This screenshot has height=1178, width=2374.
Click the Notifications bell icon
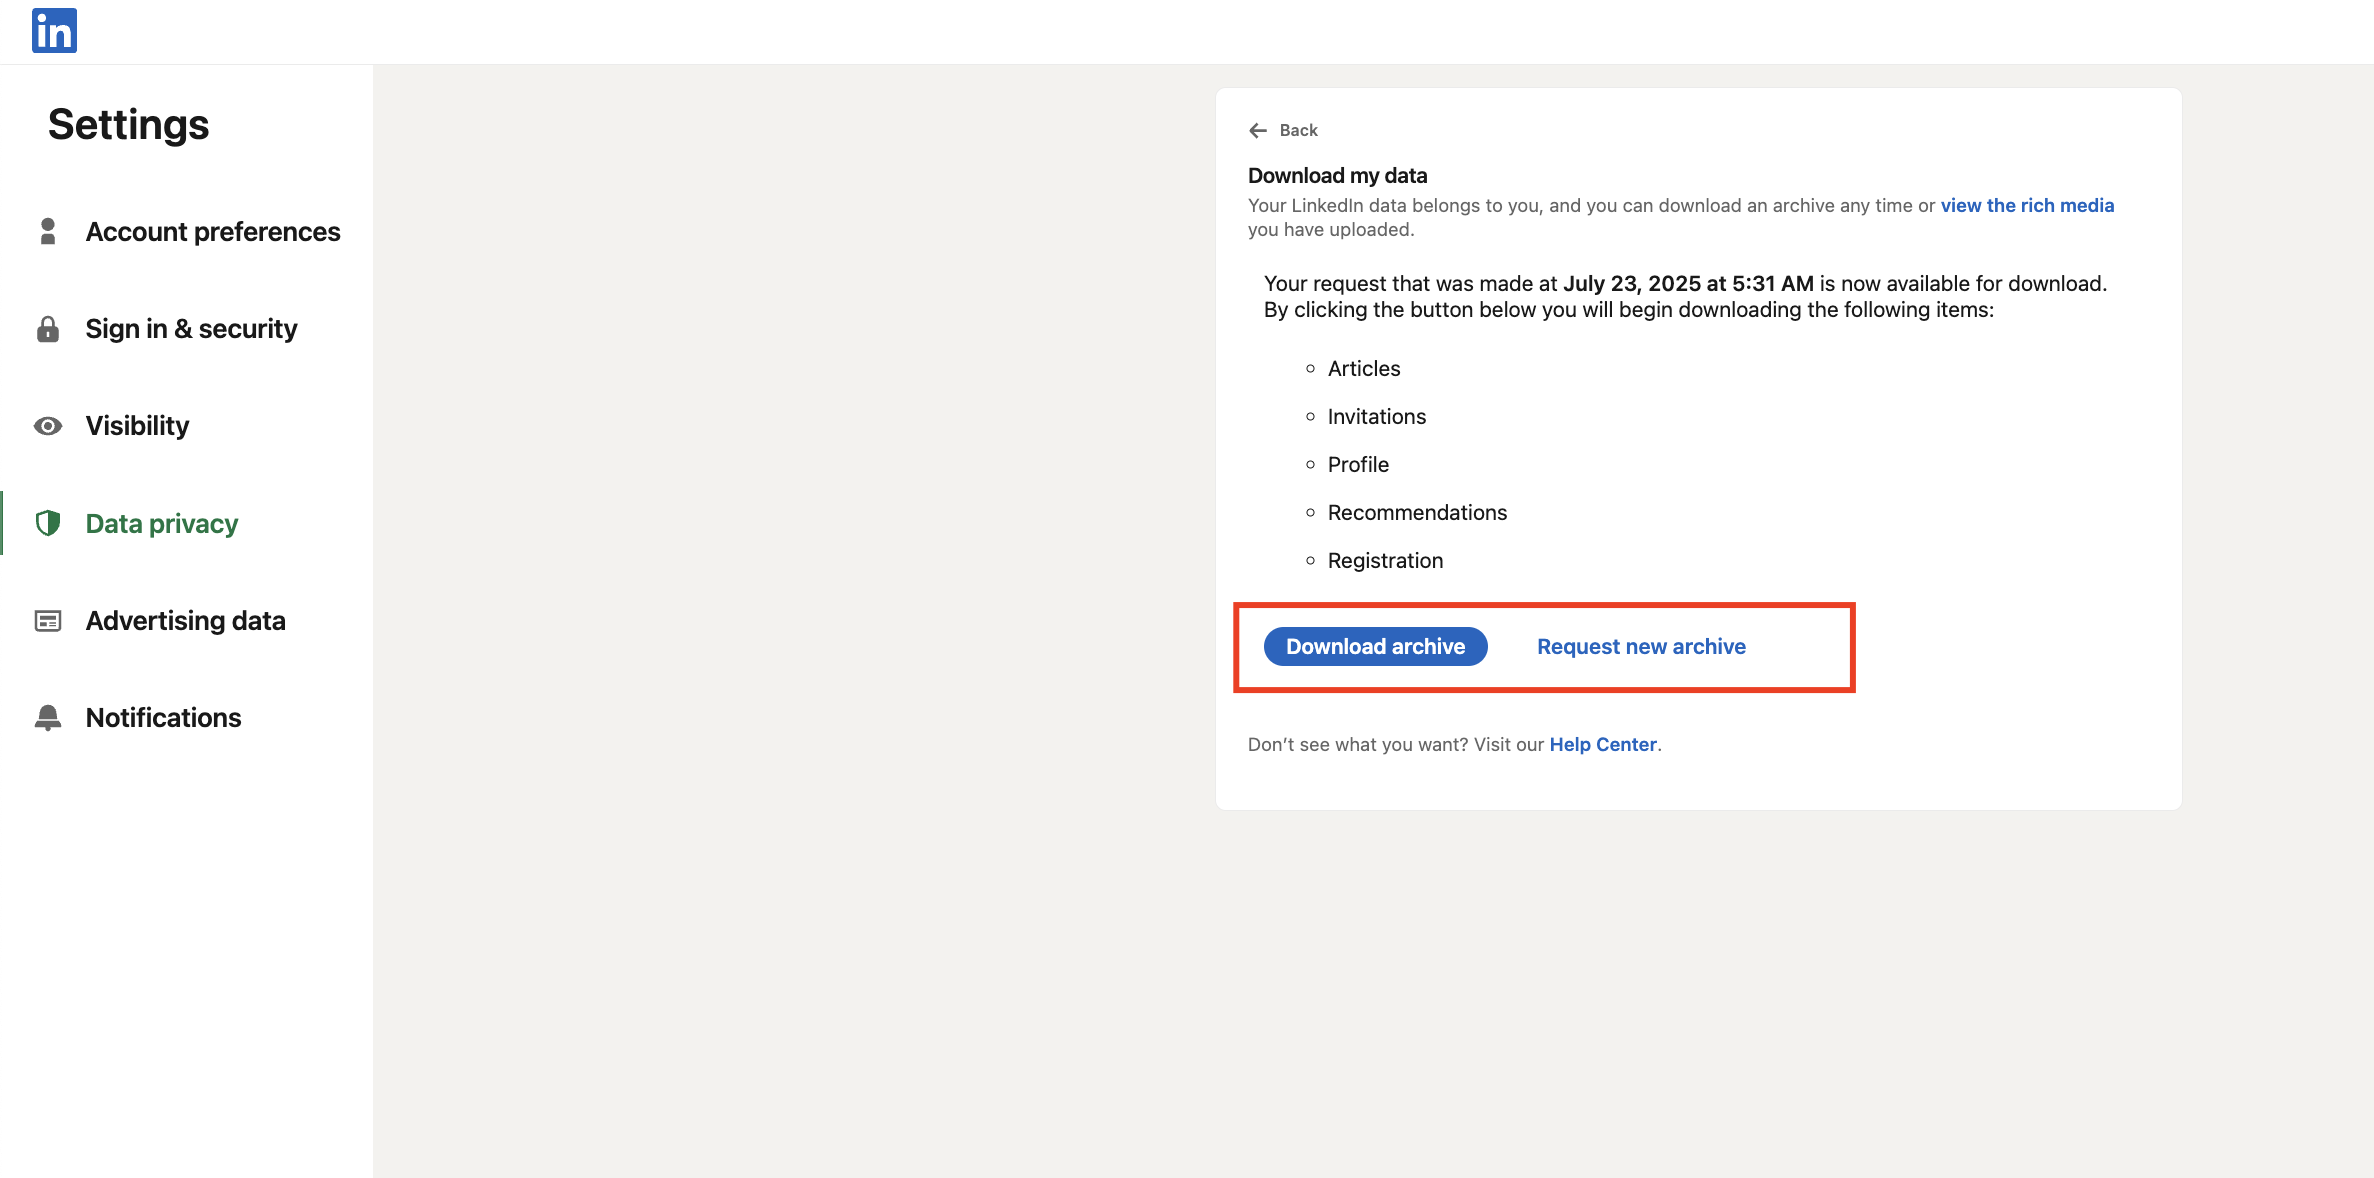coord(47,718)
